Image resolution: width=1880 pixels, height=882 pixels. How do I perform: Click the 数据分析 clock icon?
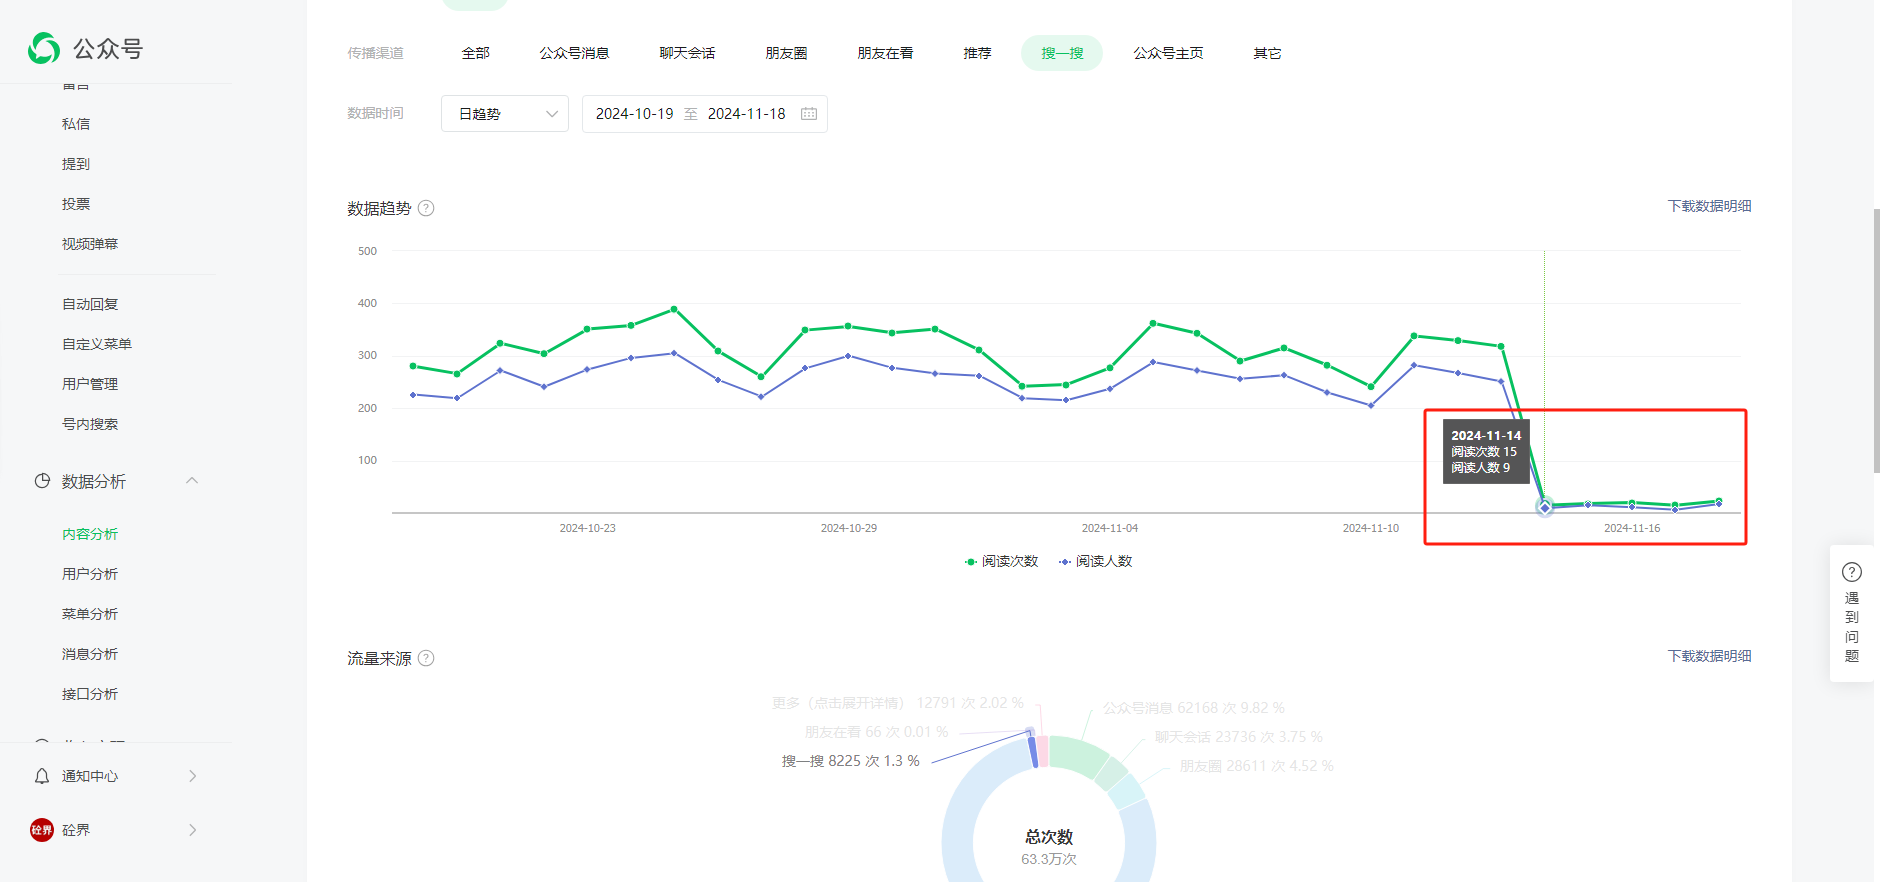click(x=42, y=481)
